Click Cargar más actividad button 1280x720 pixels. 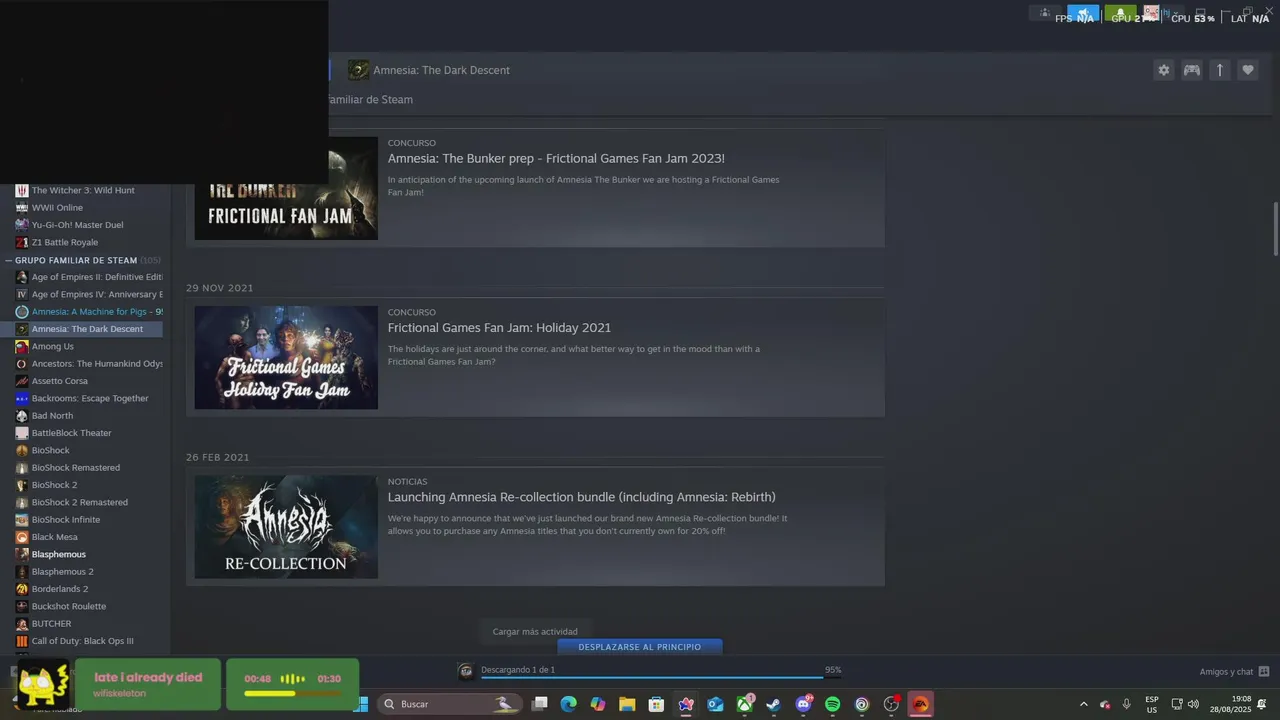tap(535, 632)
